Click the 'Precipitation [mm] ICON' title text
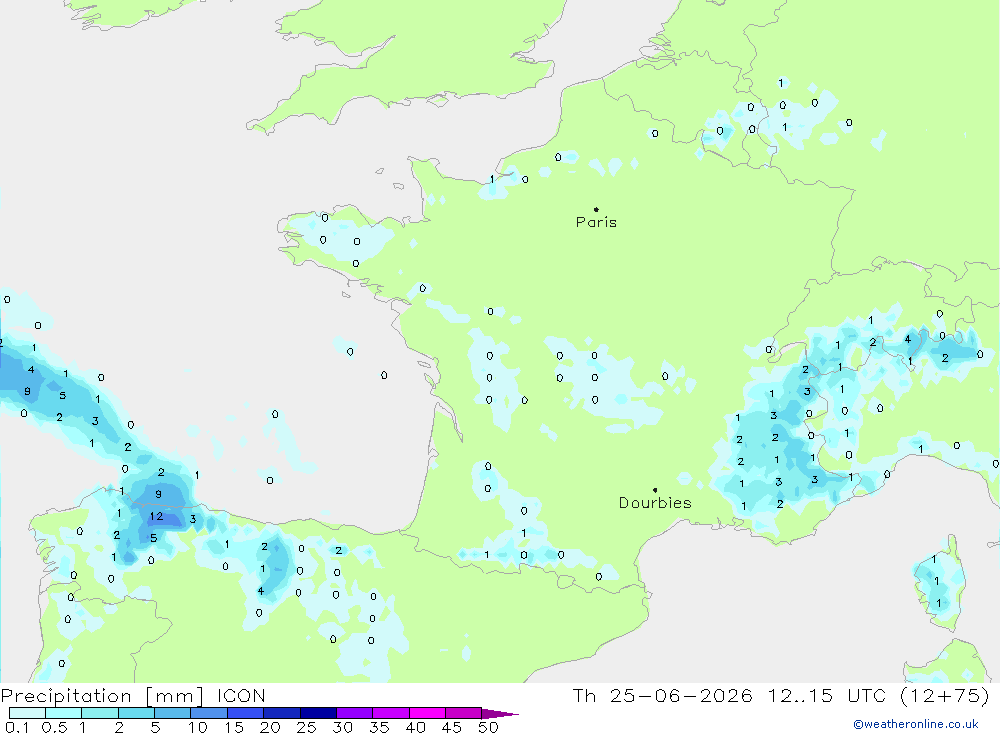This screenshot has height=733, width=1000. pyautogui.click(x=133, y=696)
